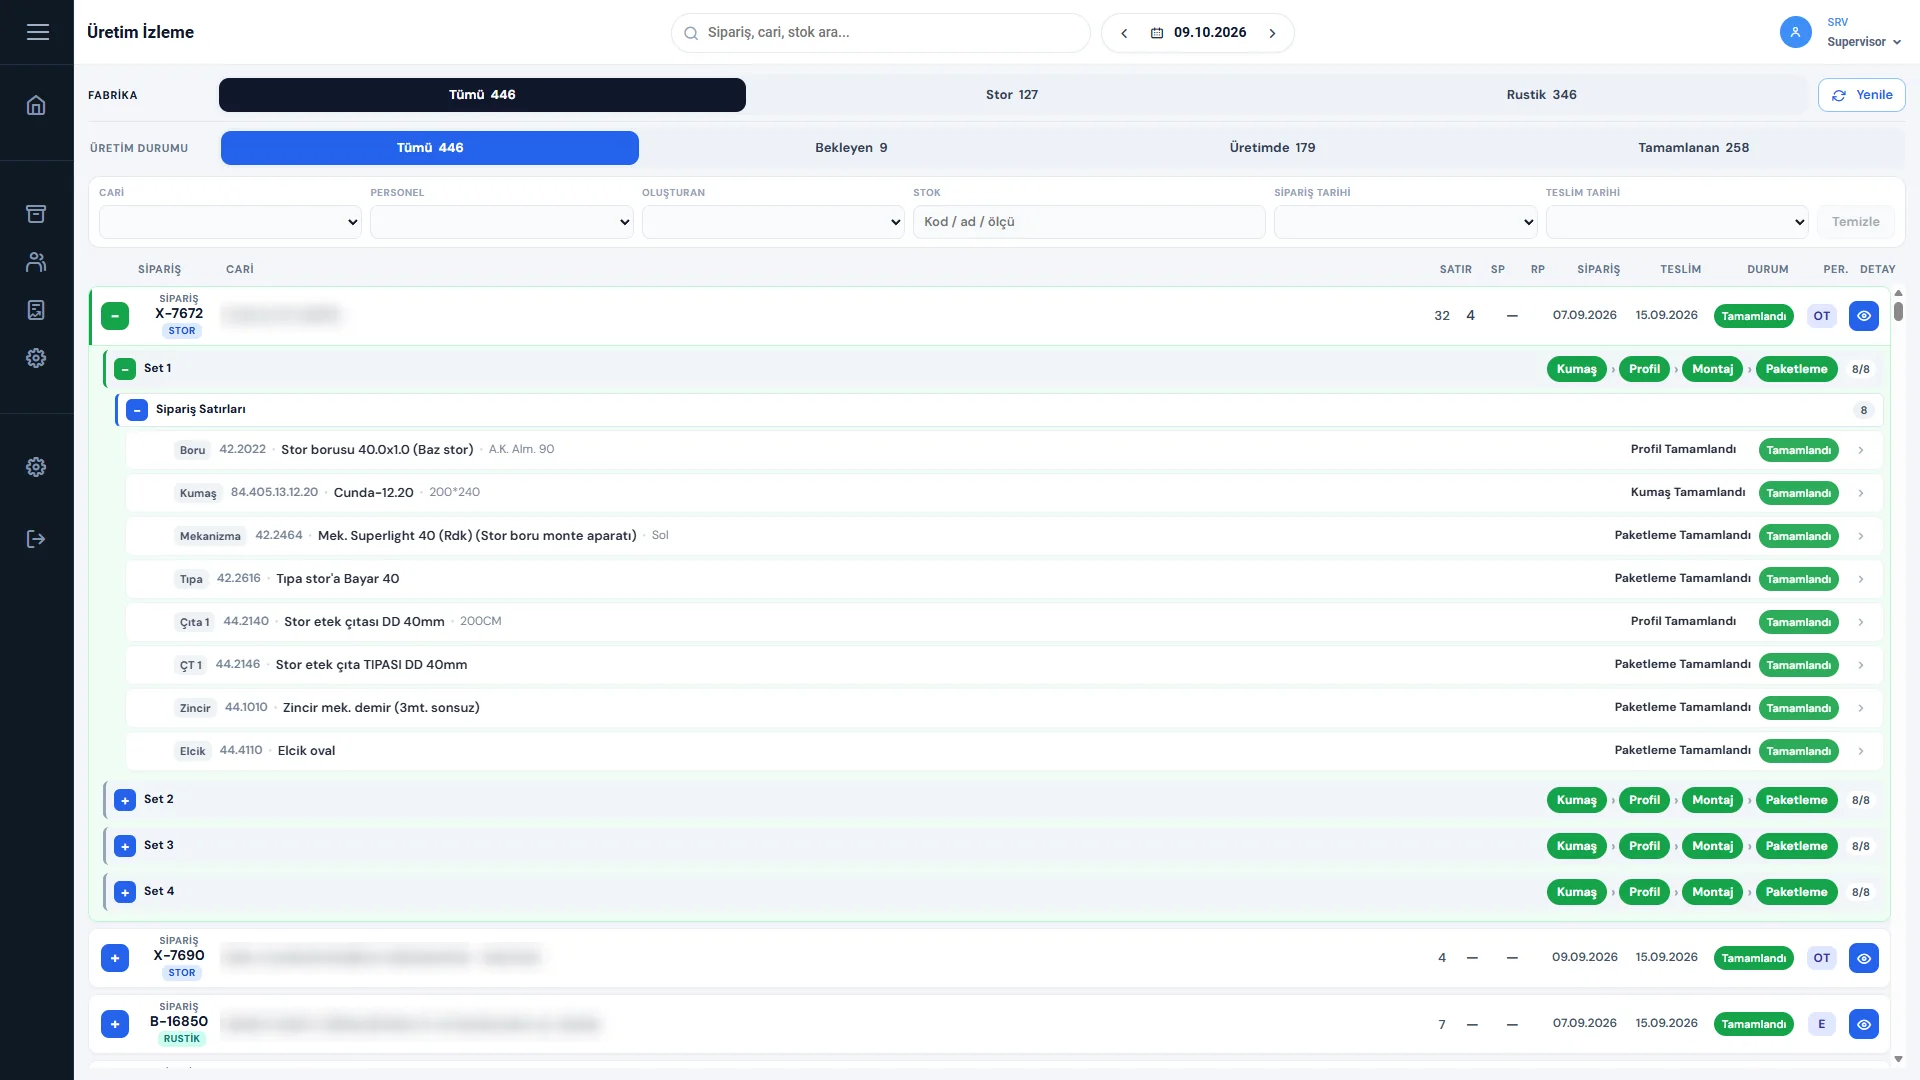1920x1080 pixels.
Task: Expand order X-7690
Action: (x=115, y=958)
